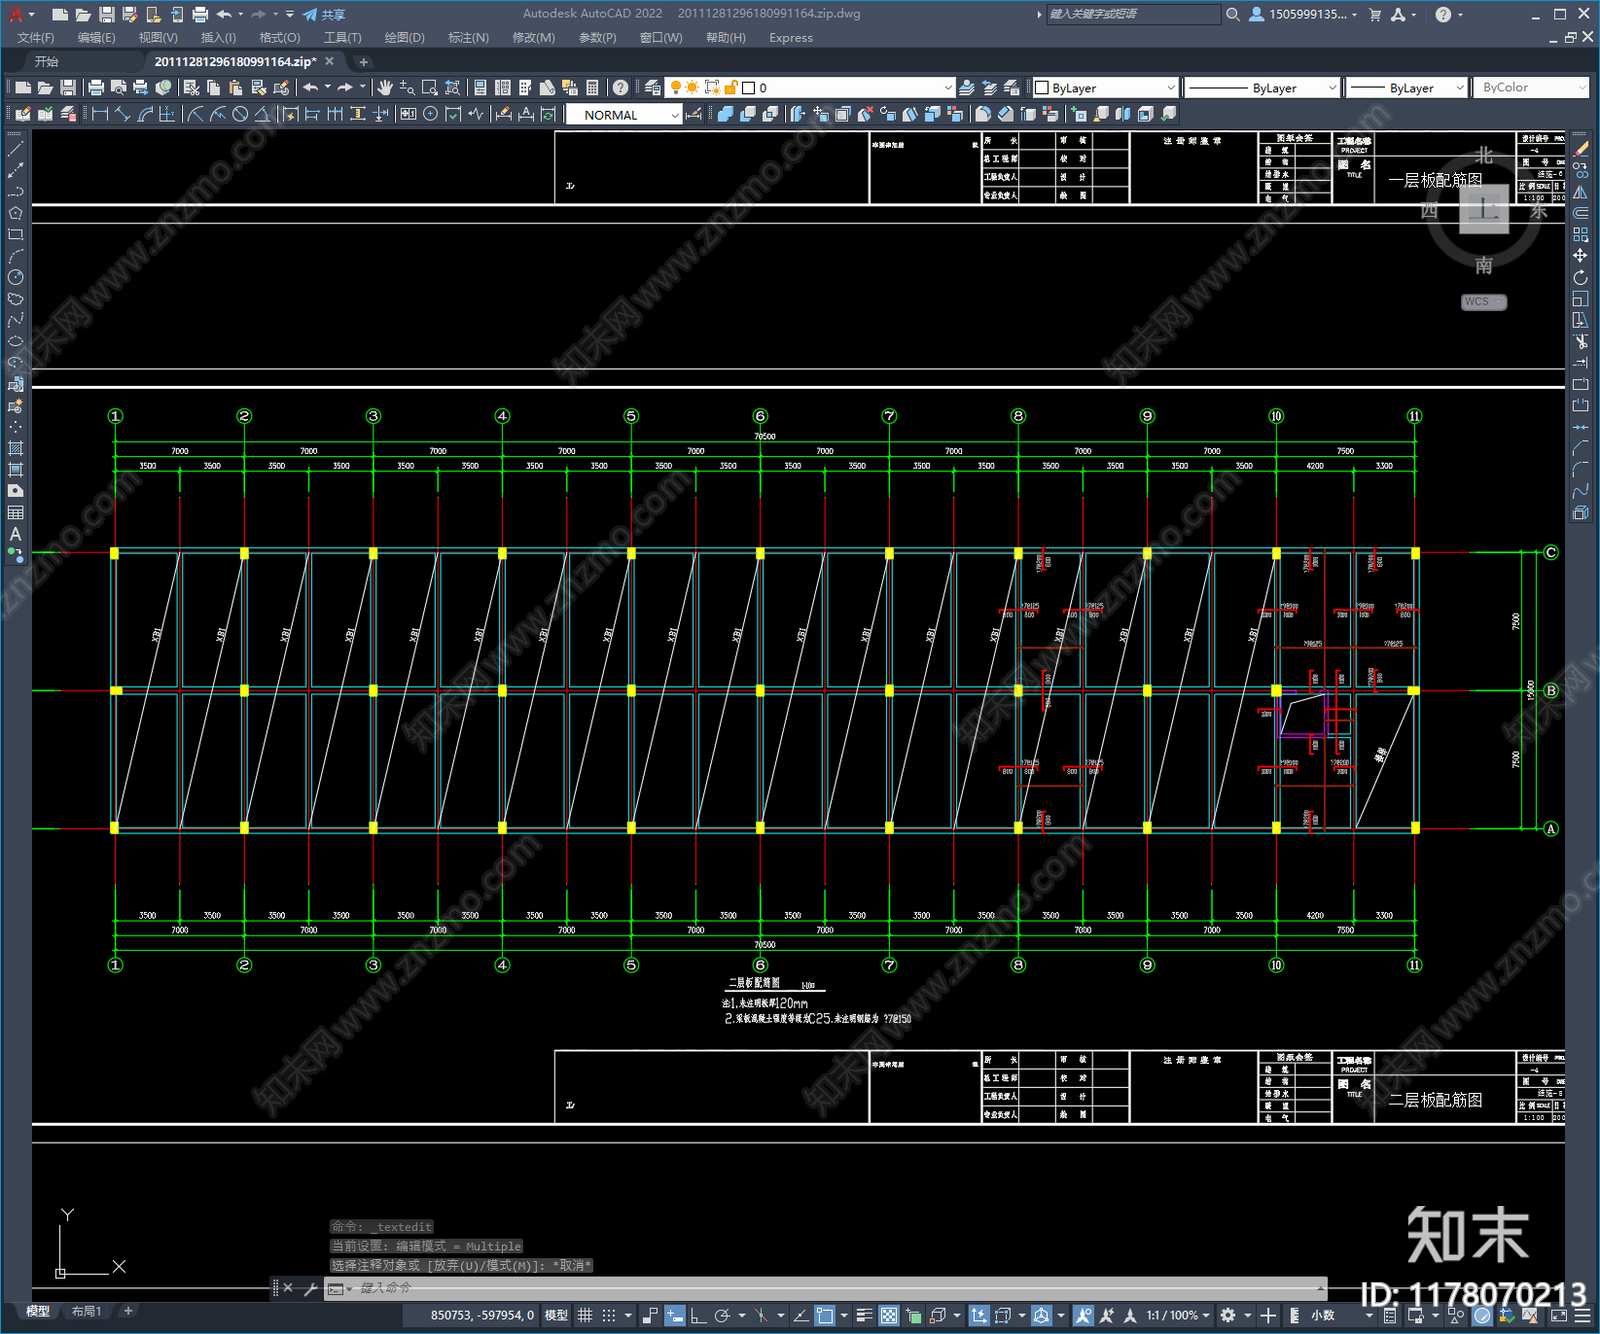
Task: Switch to the 布局1 layout tab
Action: tap(87, 1311)
